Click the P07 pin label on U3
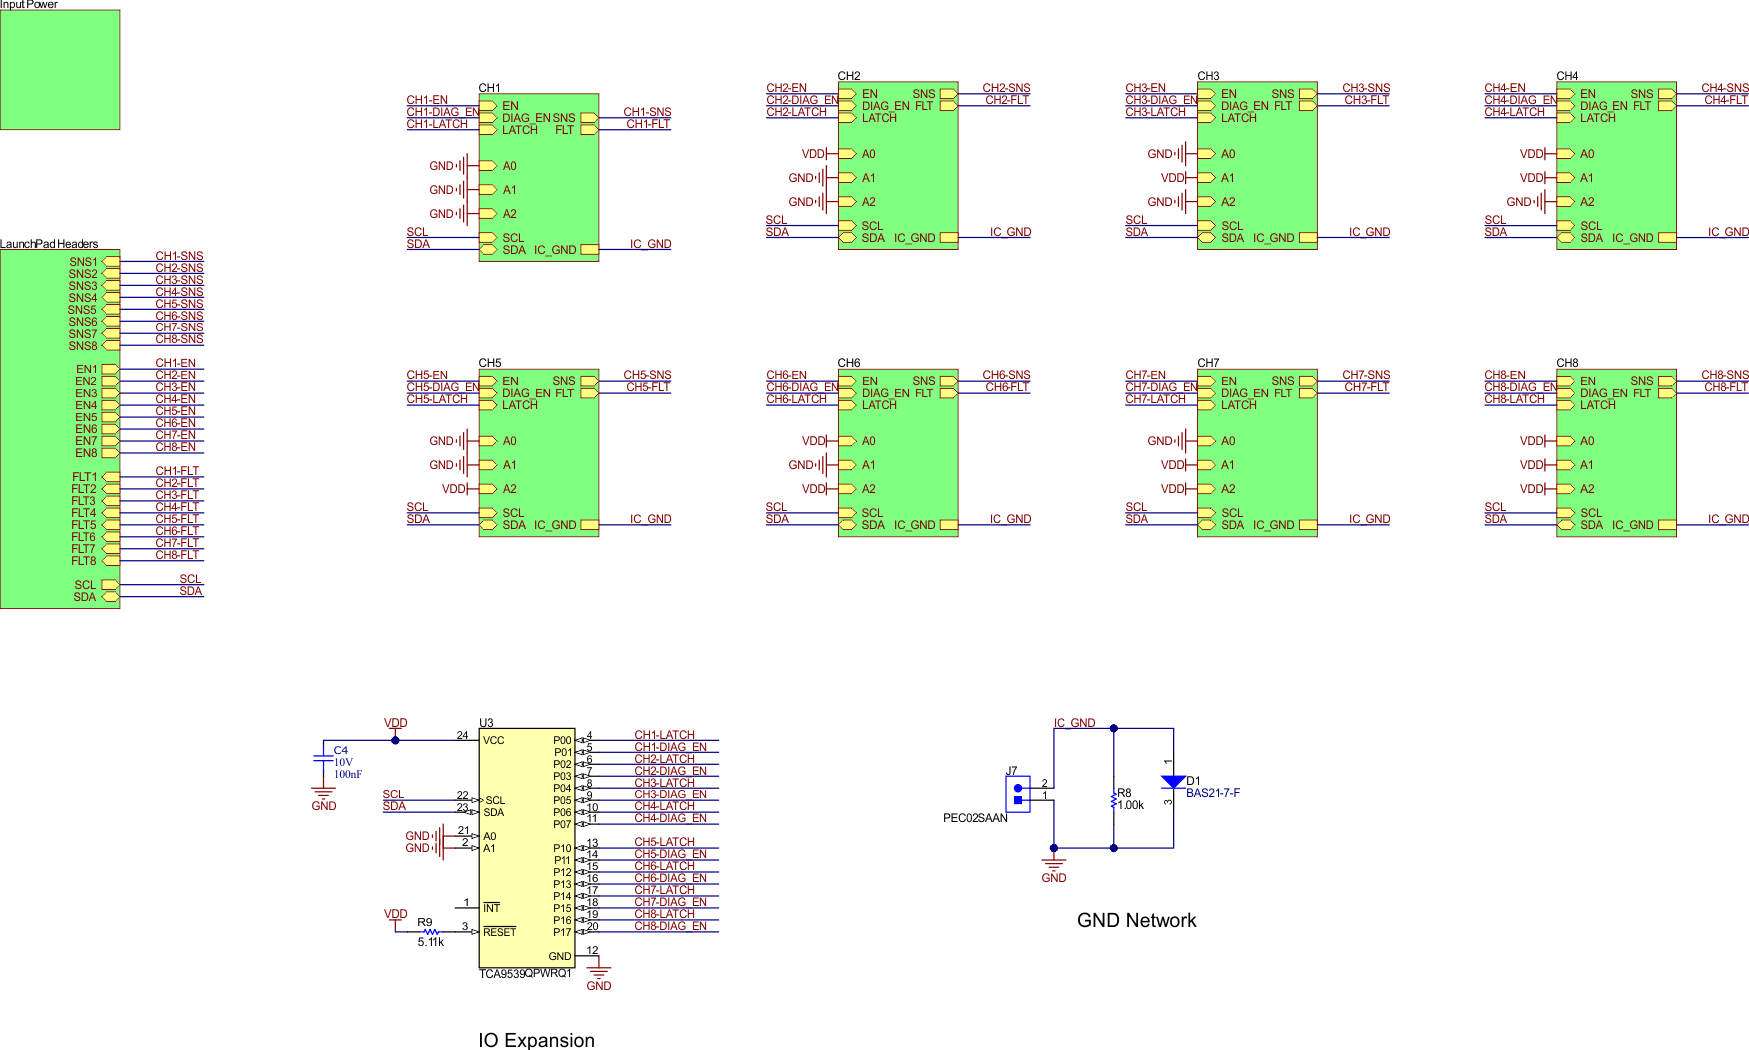 pyautogui.click(x=562, y=824)
